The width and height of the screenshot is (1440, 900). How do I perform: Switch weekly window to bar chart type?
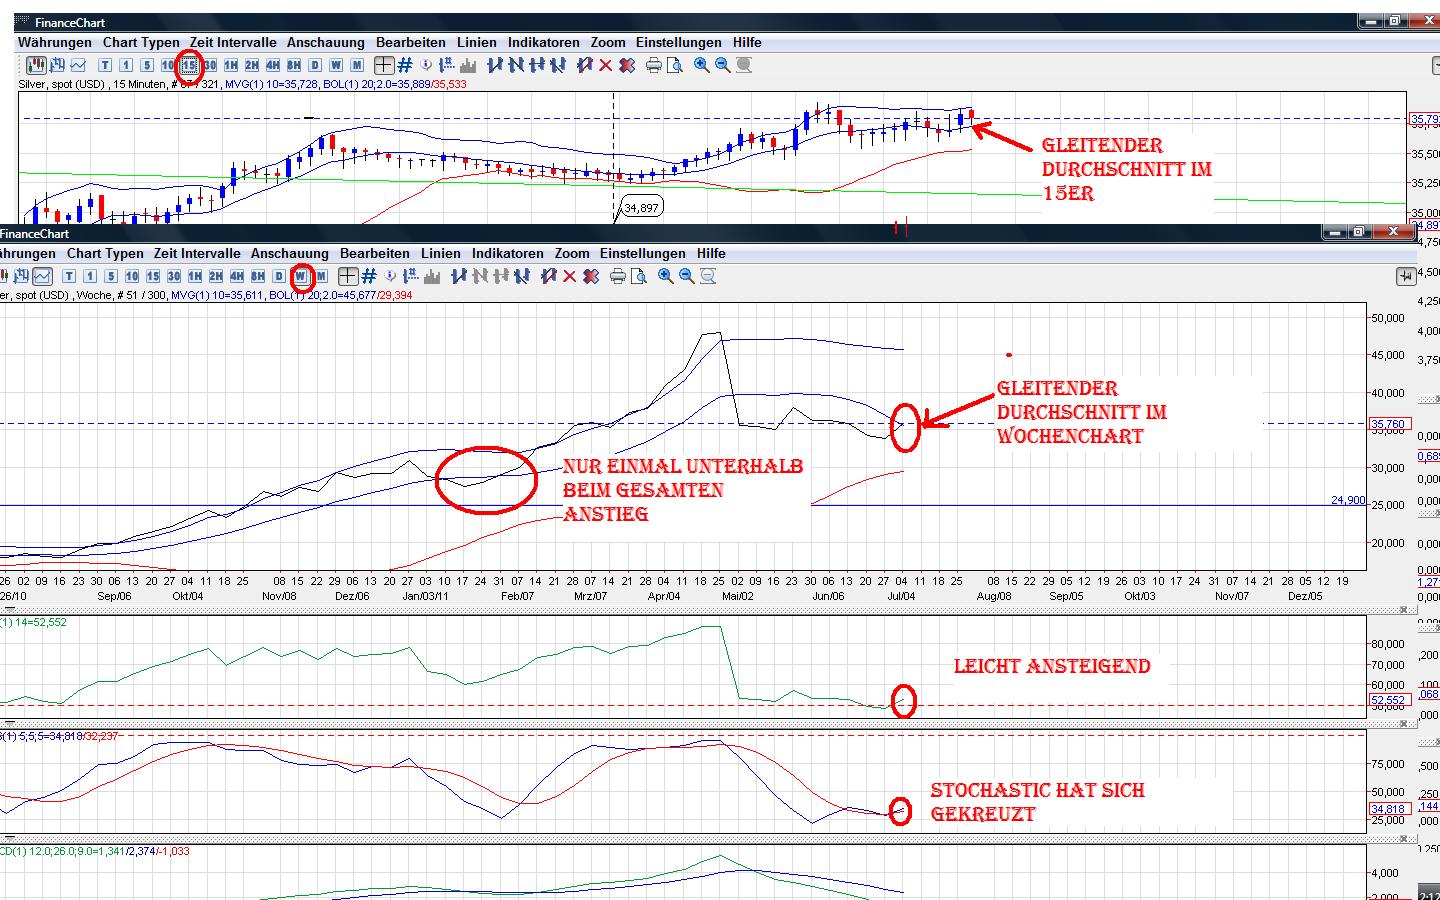21,276
